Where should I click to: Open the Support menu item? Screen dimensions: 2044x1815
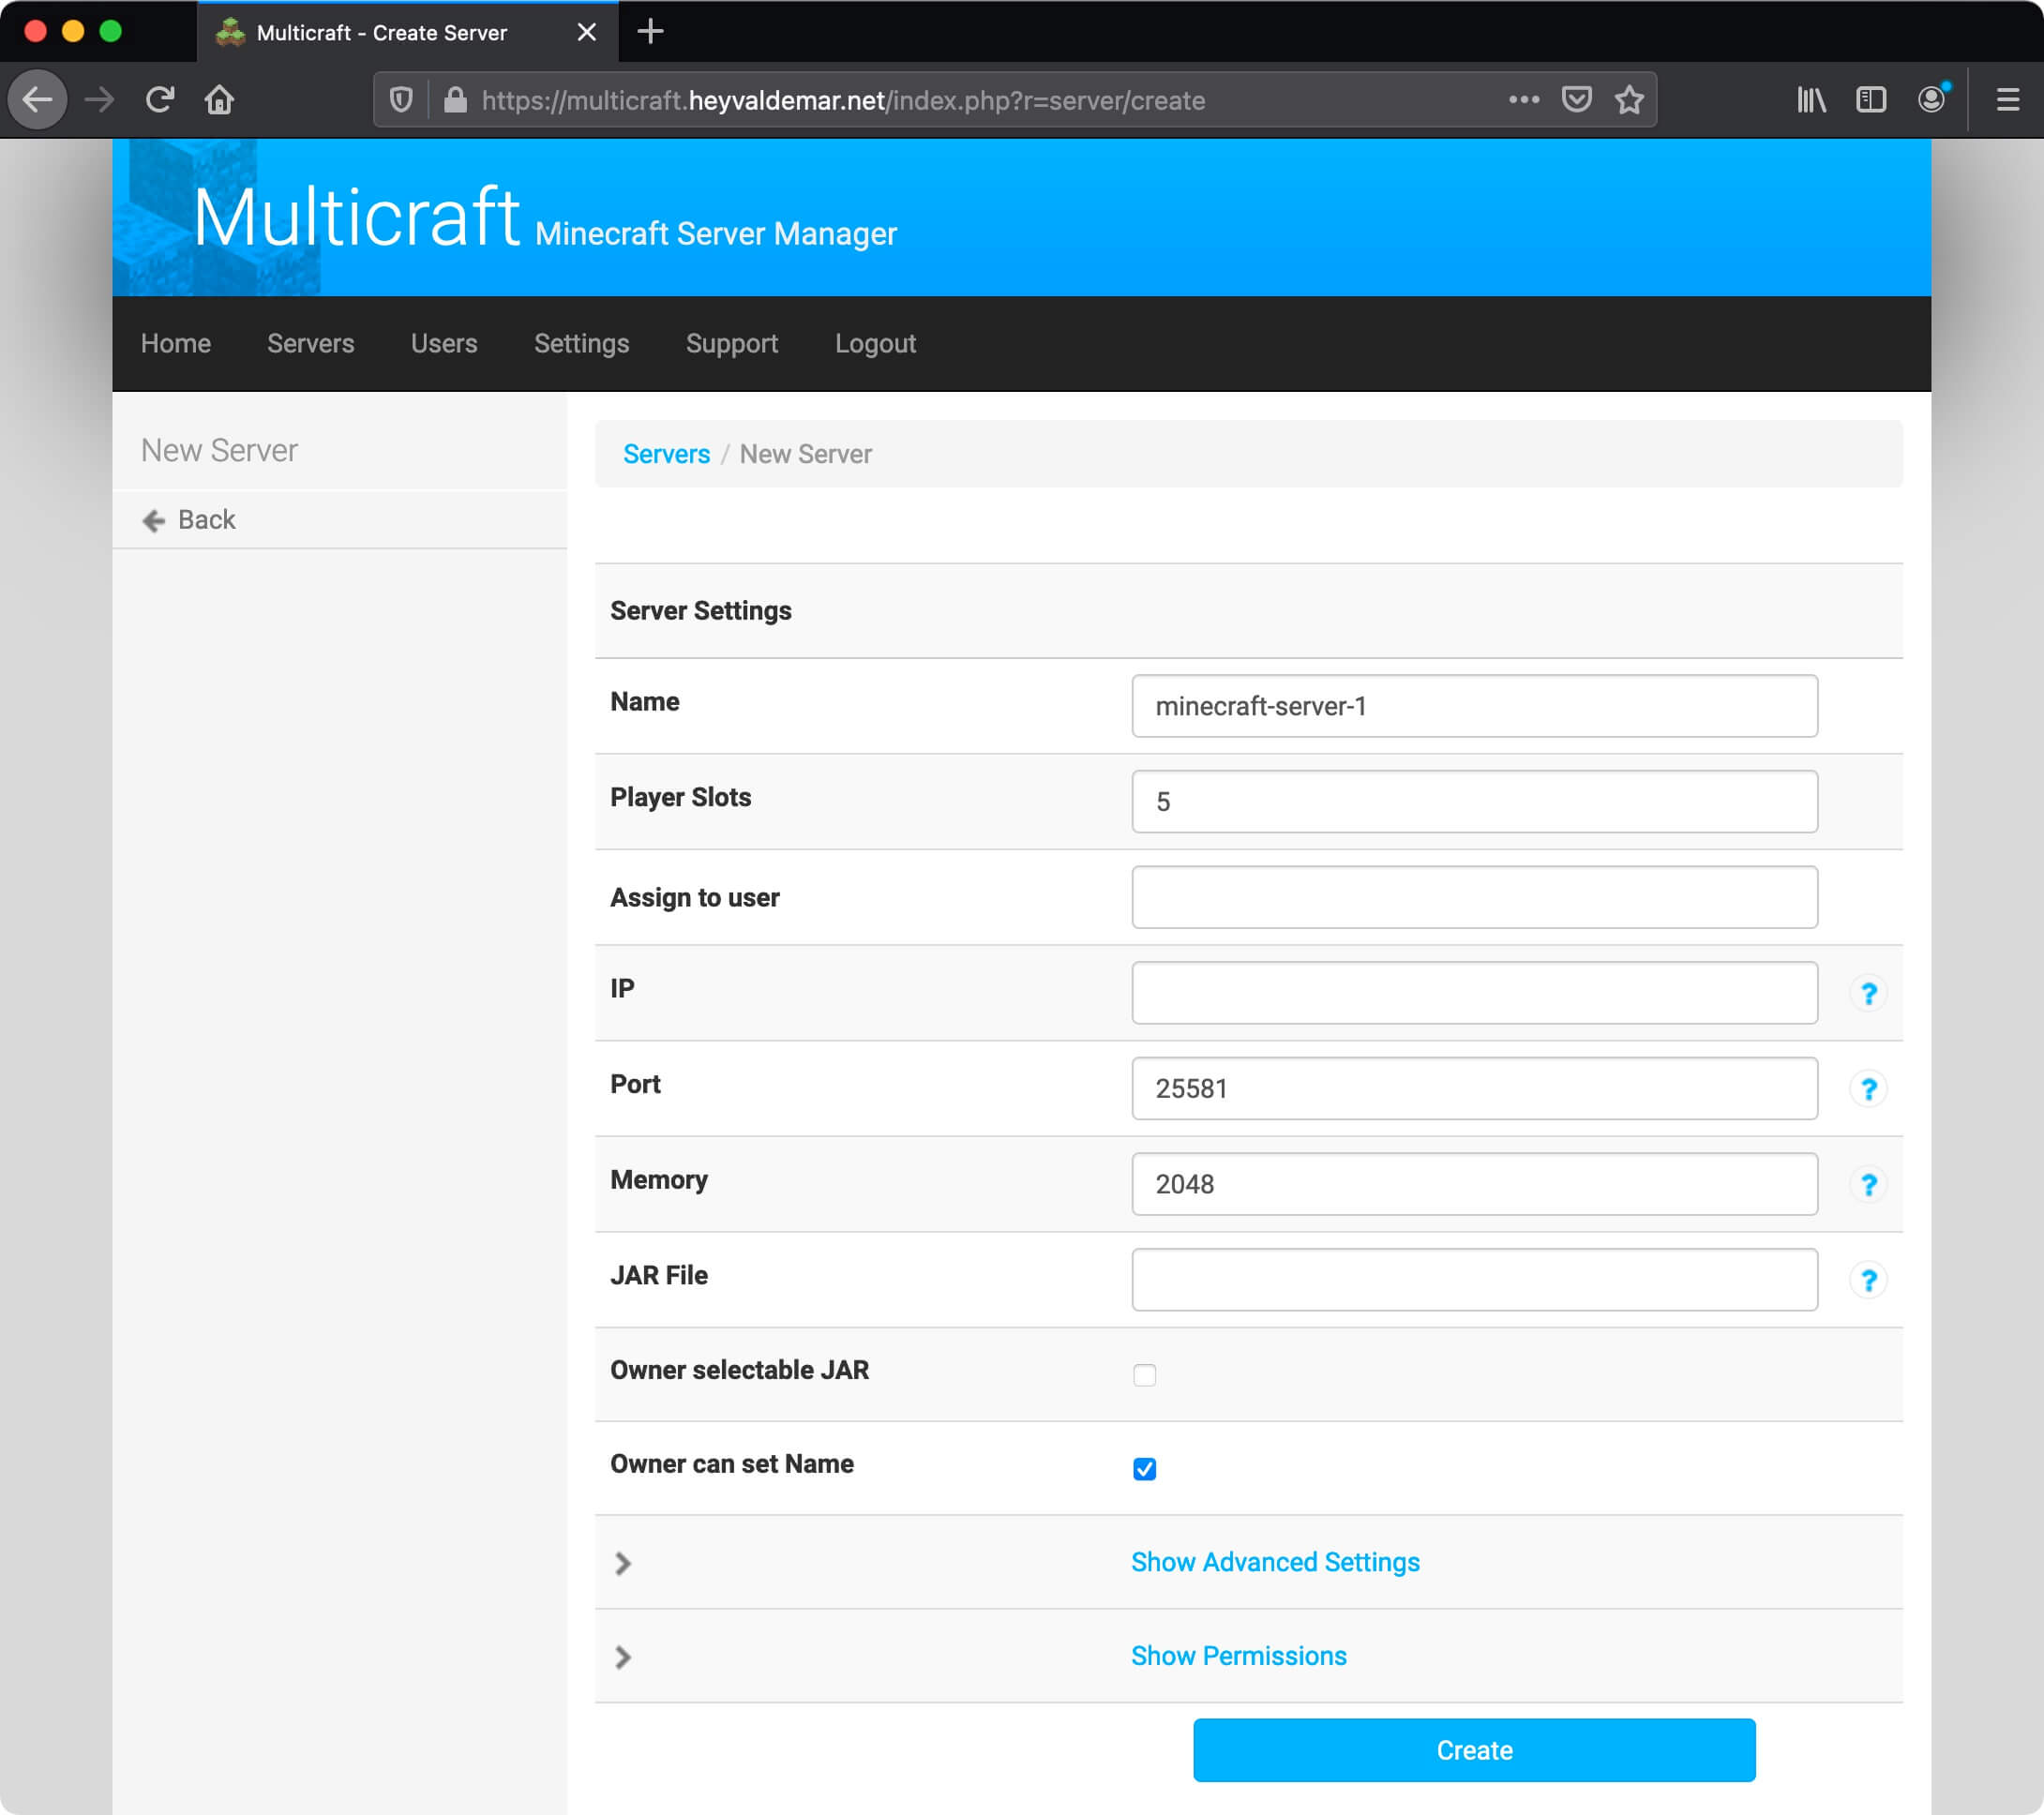tap(732, 343)
